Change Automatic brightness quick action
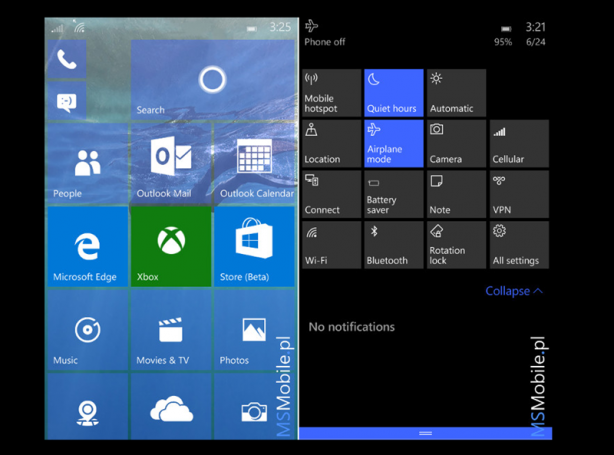This screenshot has width=614, height=455. click(x=456, y=93)
